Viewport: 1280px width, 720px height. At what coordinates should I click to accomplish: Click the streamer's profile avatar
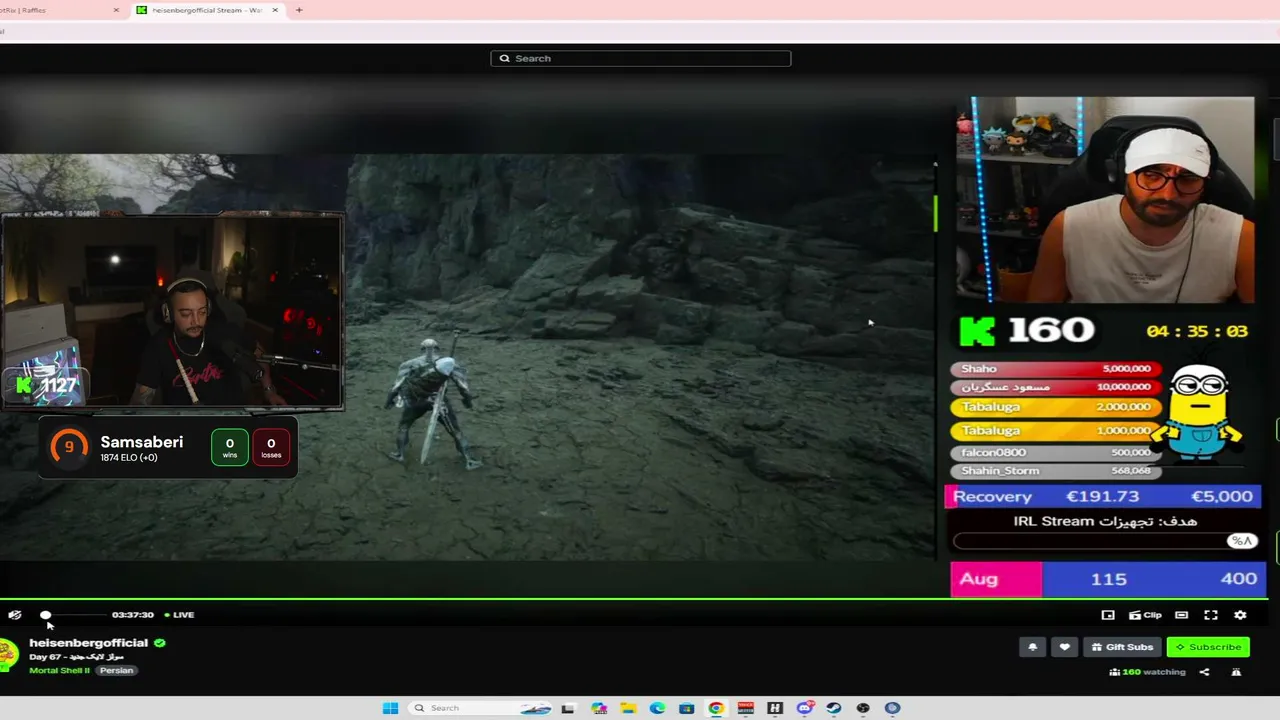coord(8,655)
